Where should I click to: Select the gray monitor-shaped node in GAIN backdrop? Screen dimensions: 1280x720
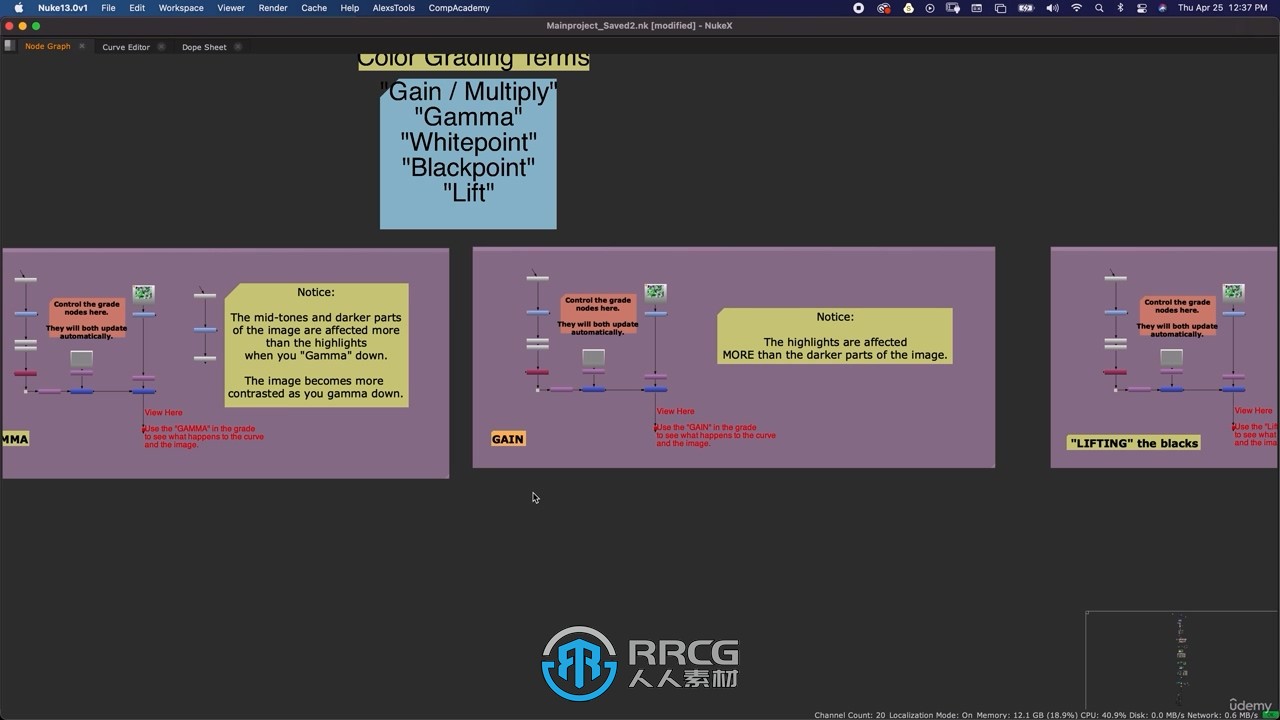[593, 357]
